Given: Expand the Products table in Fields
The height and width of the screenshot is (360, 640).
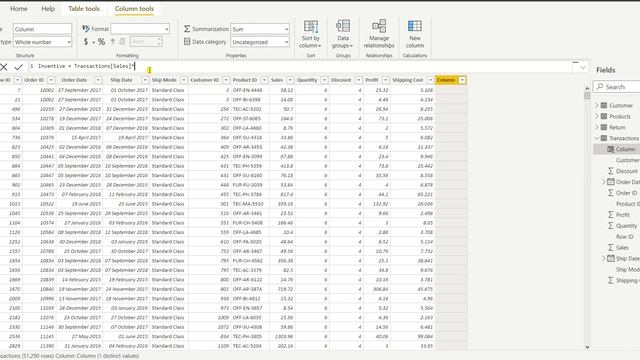Looking at the screenshot, I should click(x=597, y=116).
